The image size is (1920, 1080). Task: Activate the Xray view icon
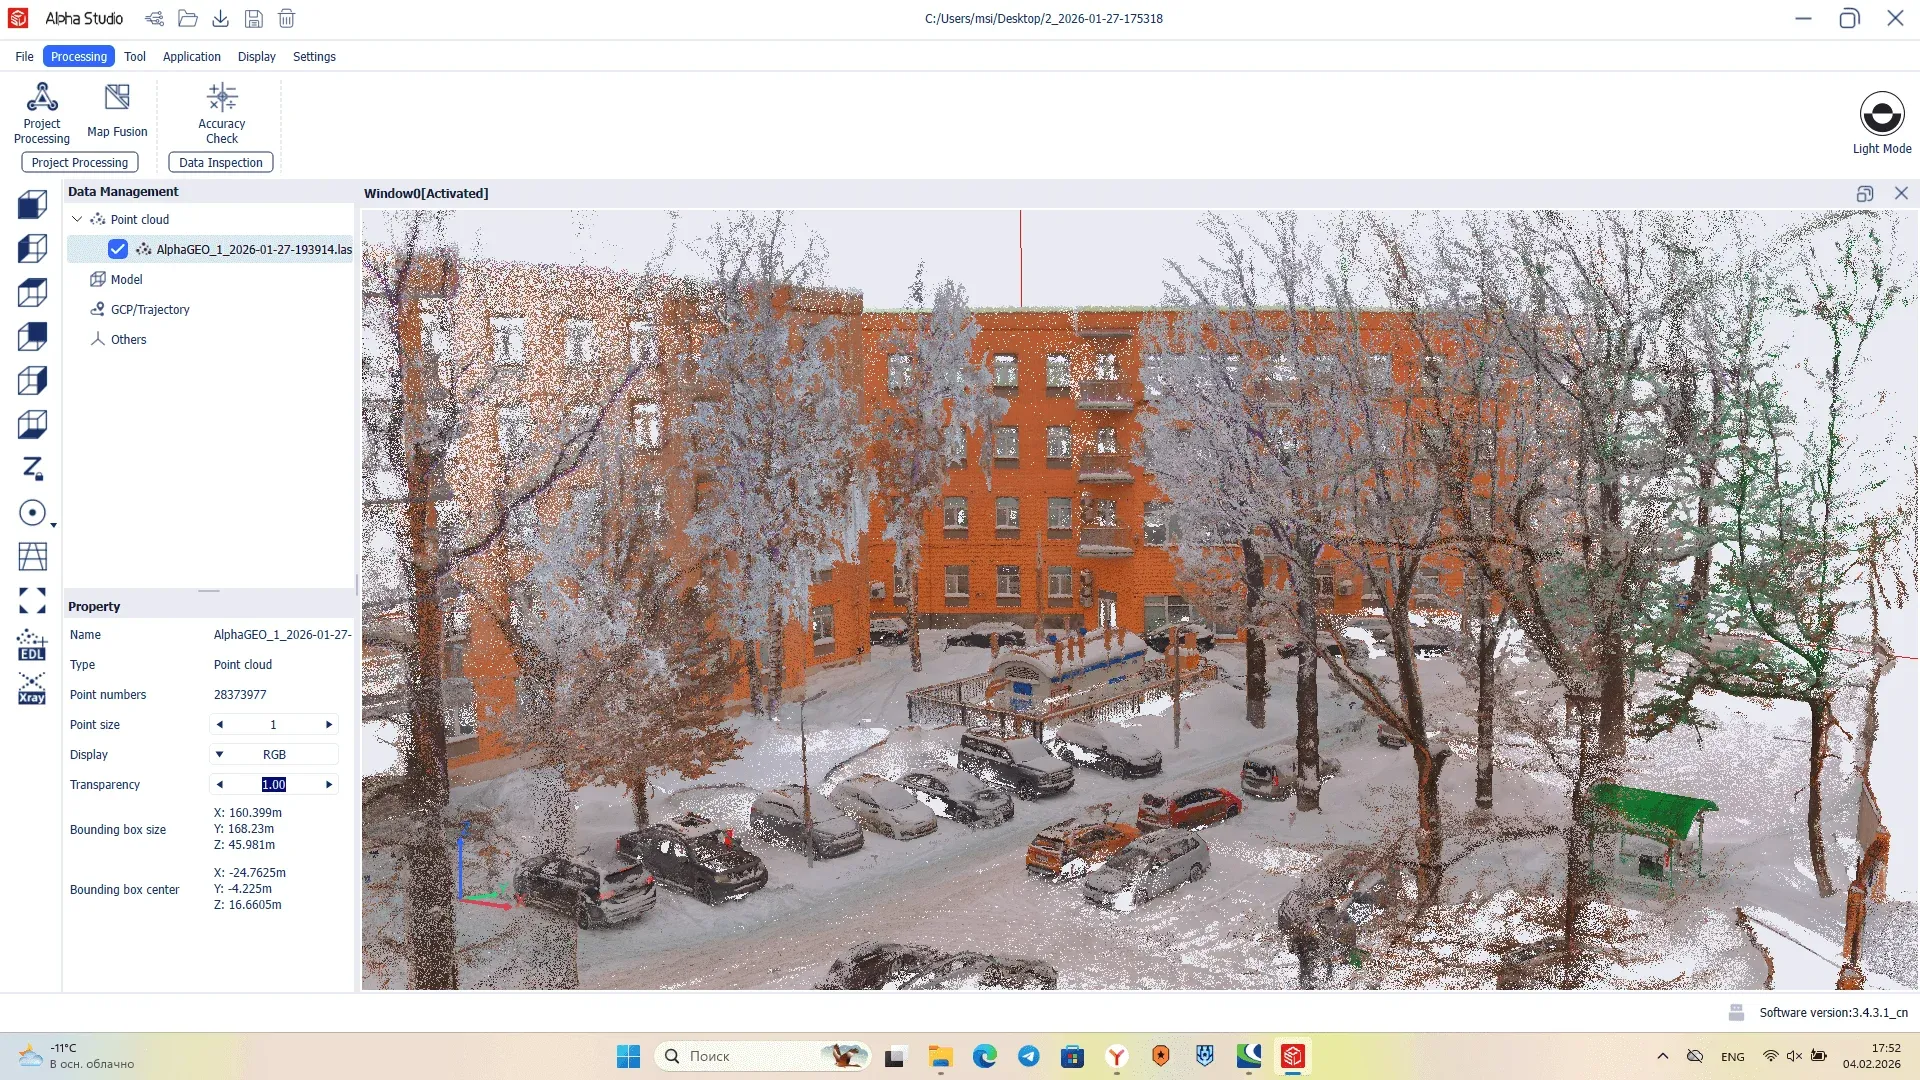point(32,689)
